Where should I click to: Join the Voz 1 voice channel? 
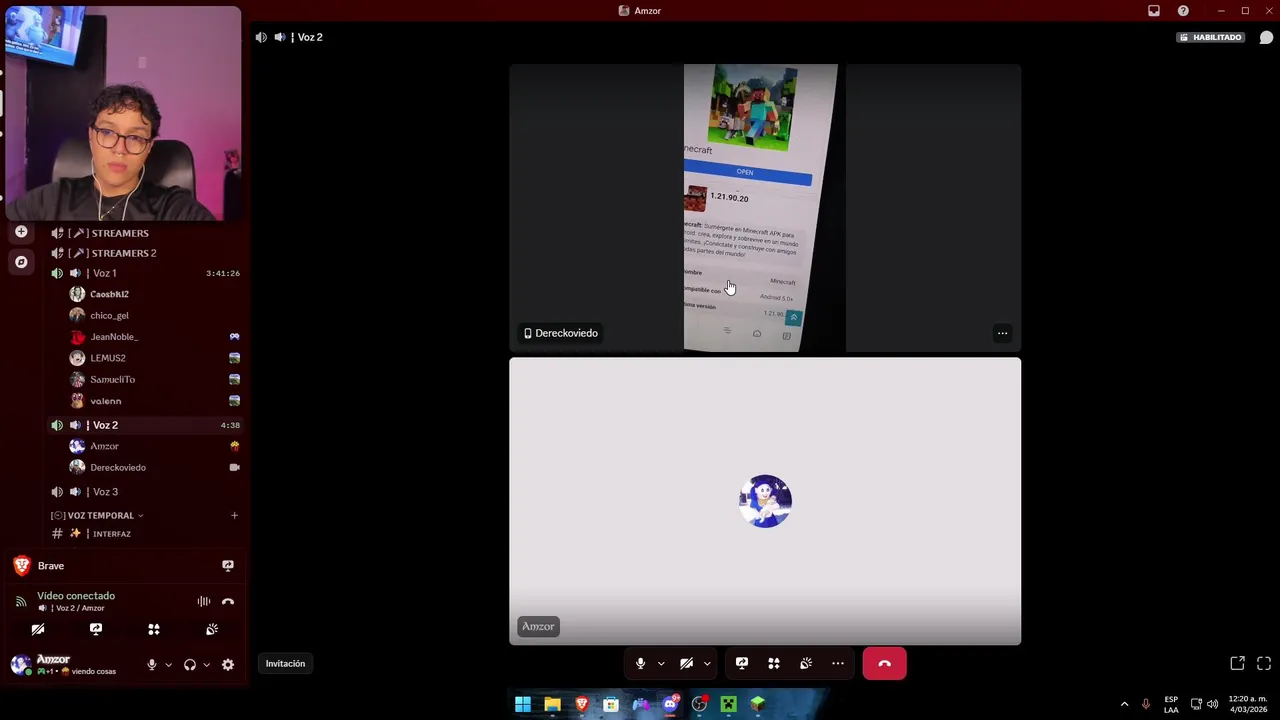click(x=104, y=273)
